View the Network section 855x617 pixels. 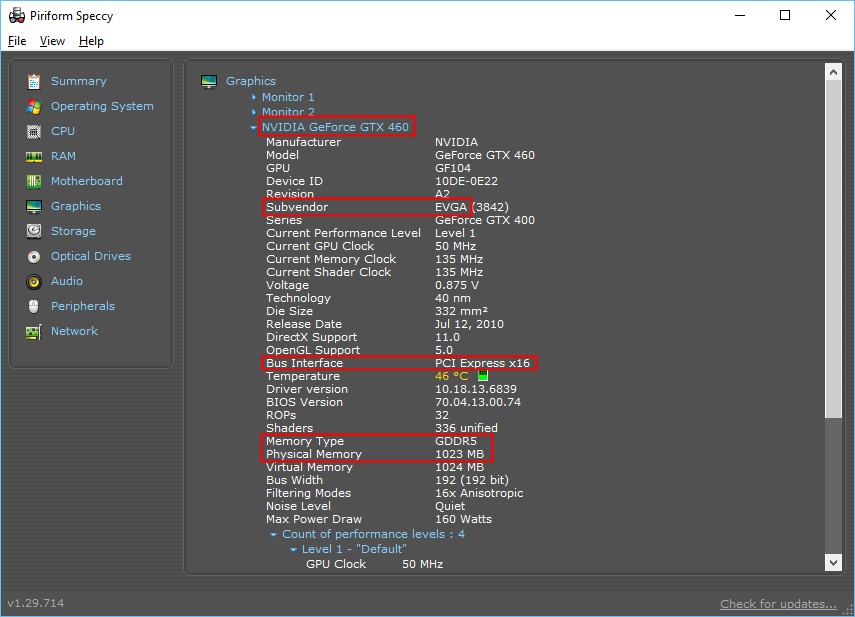(74, 331)
